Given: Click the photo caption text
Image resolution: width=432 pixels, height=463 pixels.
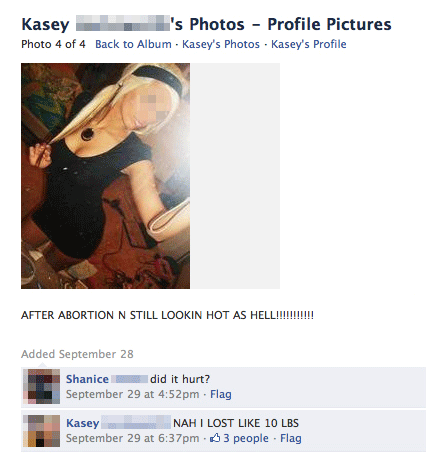Looking at the screenshot, I should 167,315.
